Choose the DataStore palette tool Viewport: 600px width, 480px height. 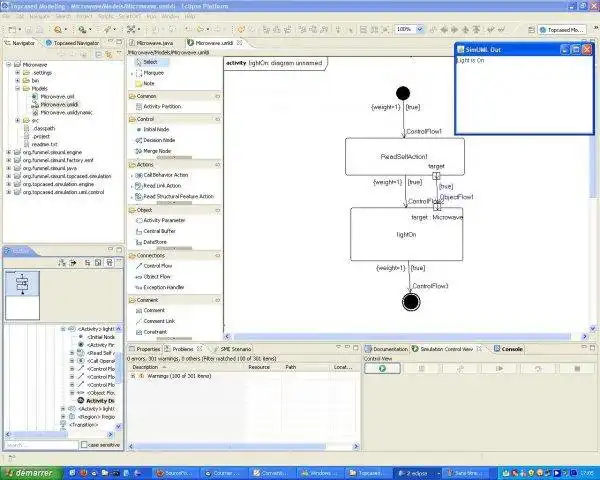pyautogui.click(x=155, y=242)
